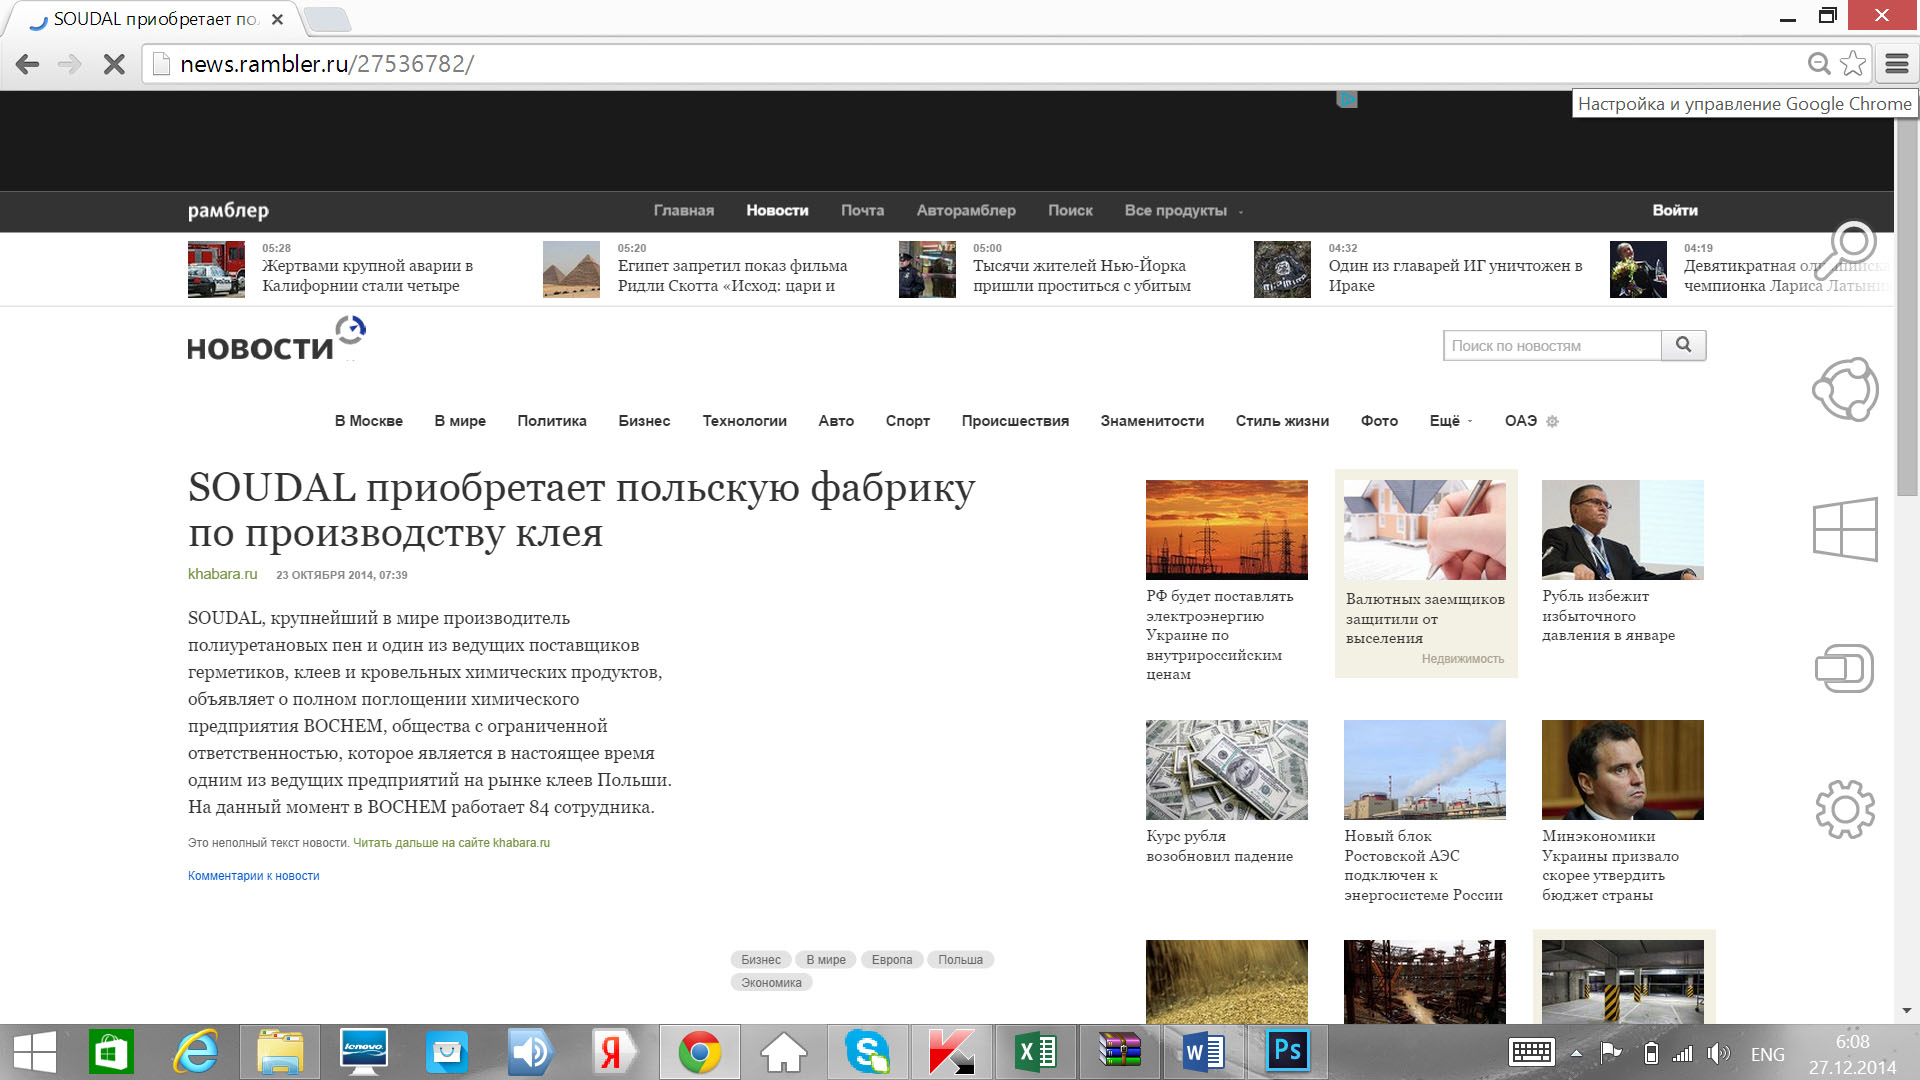Expand the Ещё categories dropdown
Viewport: 1920px width, 1080px height.
point(1451,421)
